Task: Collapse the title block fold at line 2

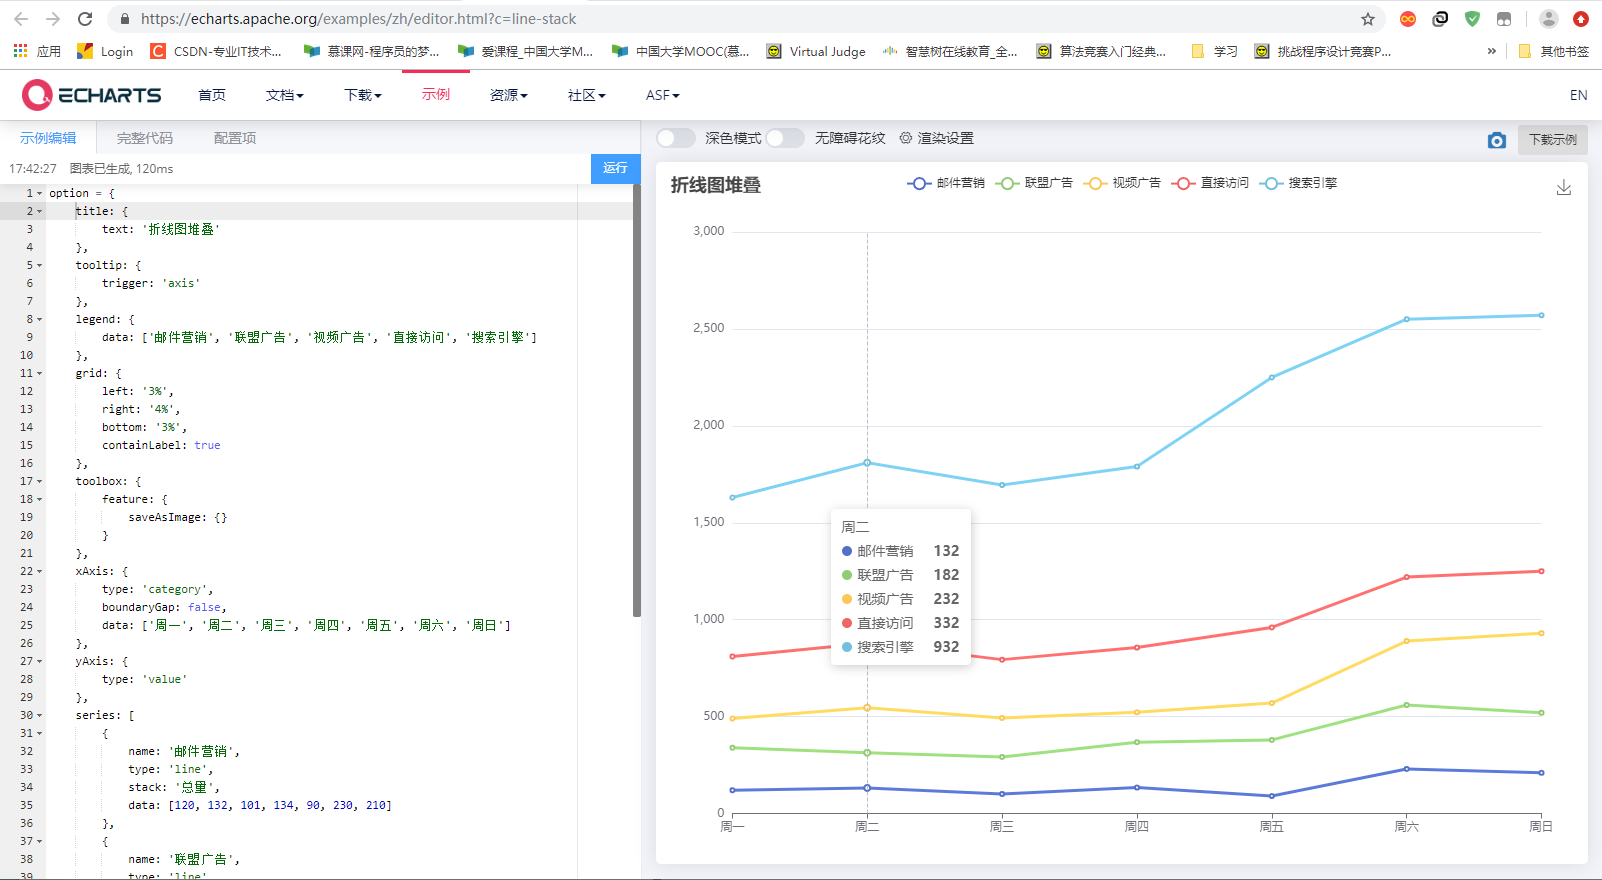Action: click(x=40, y=211)
